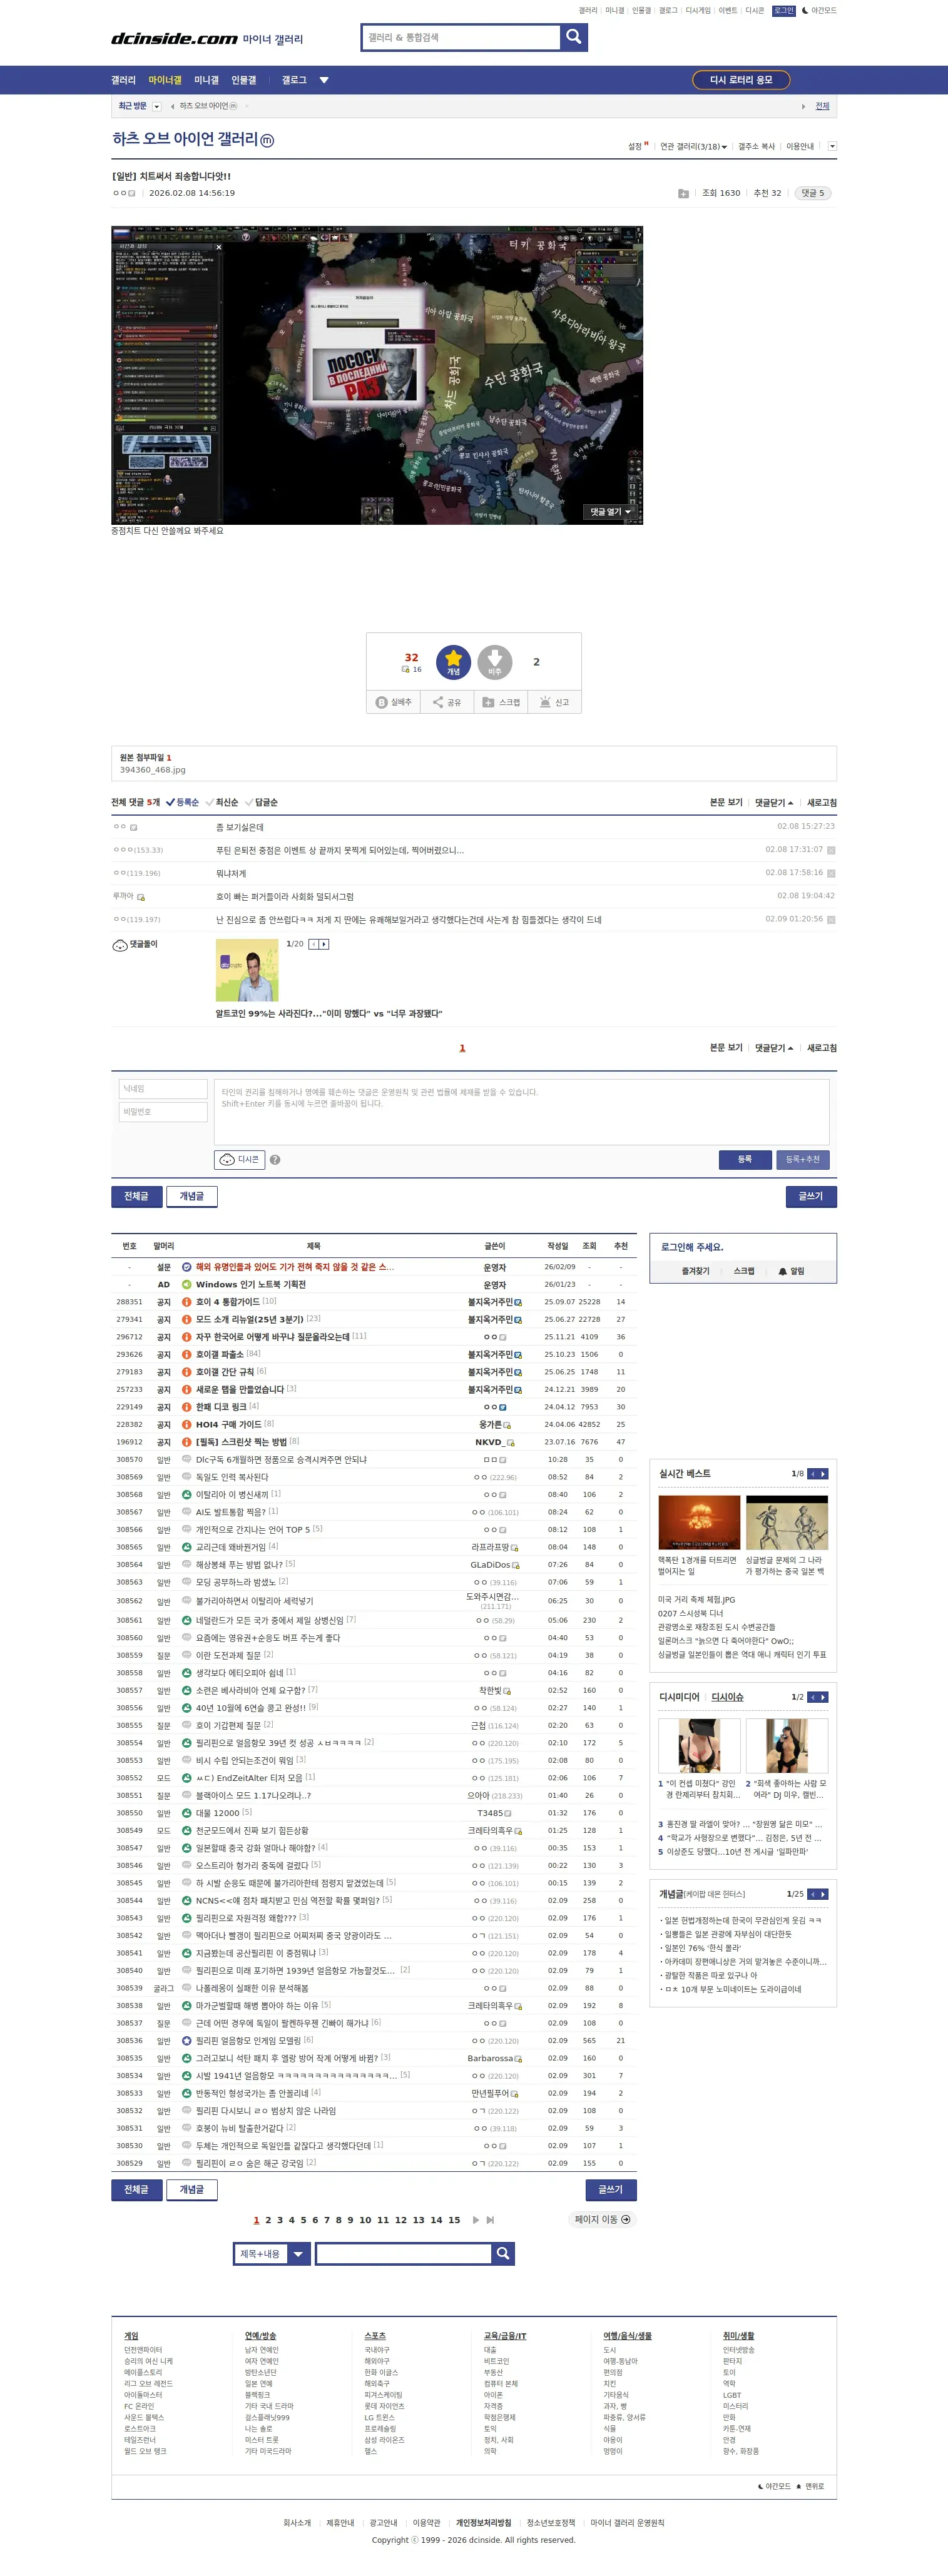Open the 미니갤 tab in the blue navigation bar

click(x=206, y=80)
